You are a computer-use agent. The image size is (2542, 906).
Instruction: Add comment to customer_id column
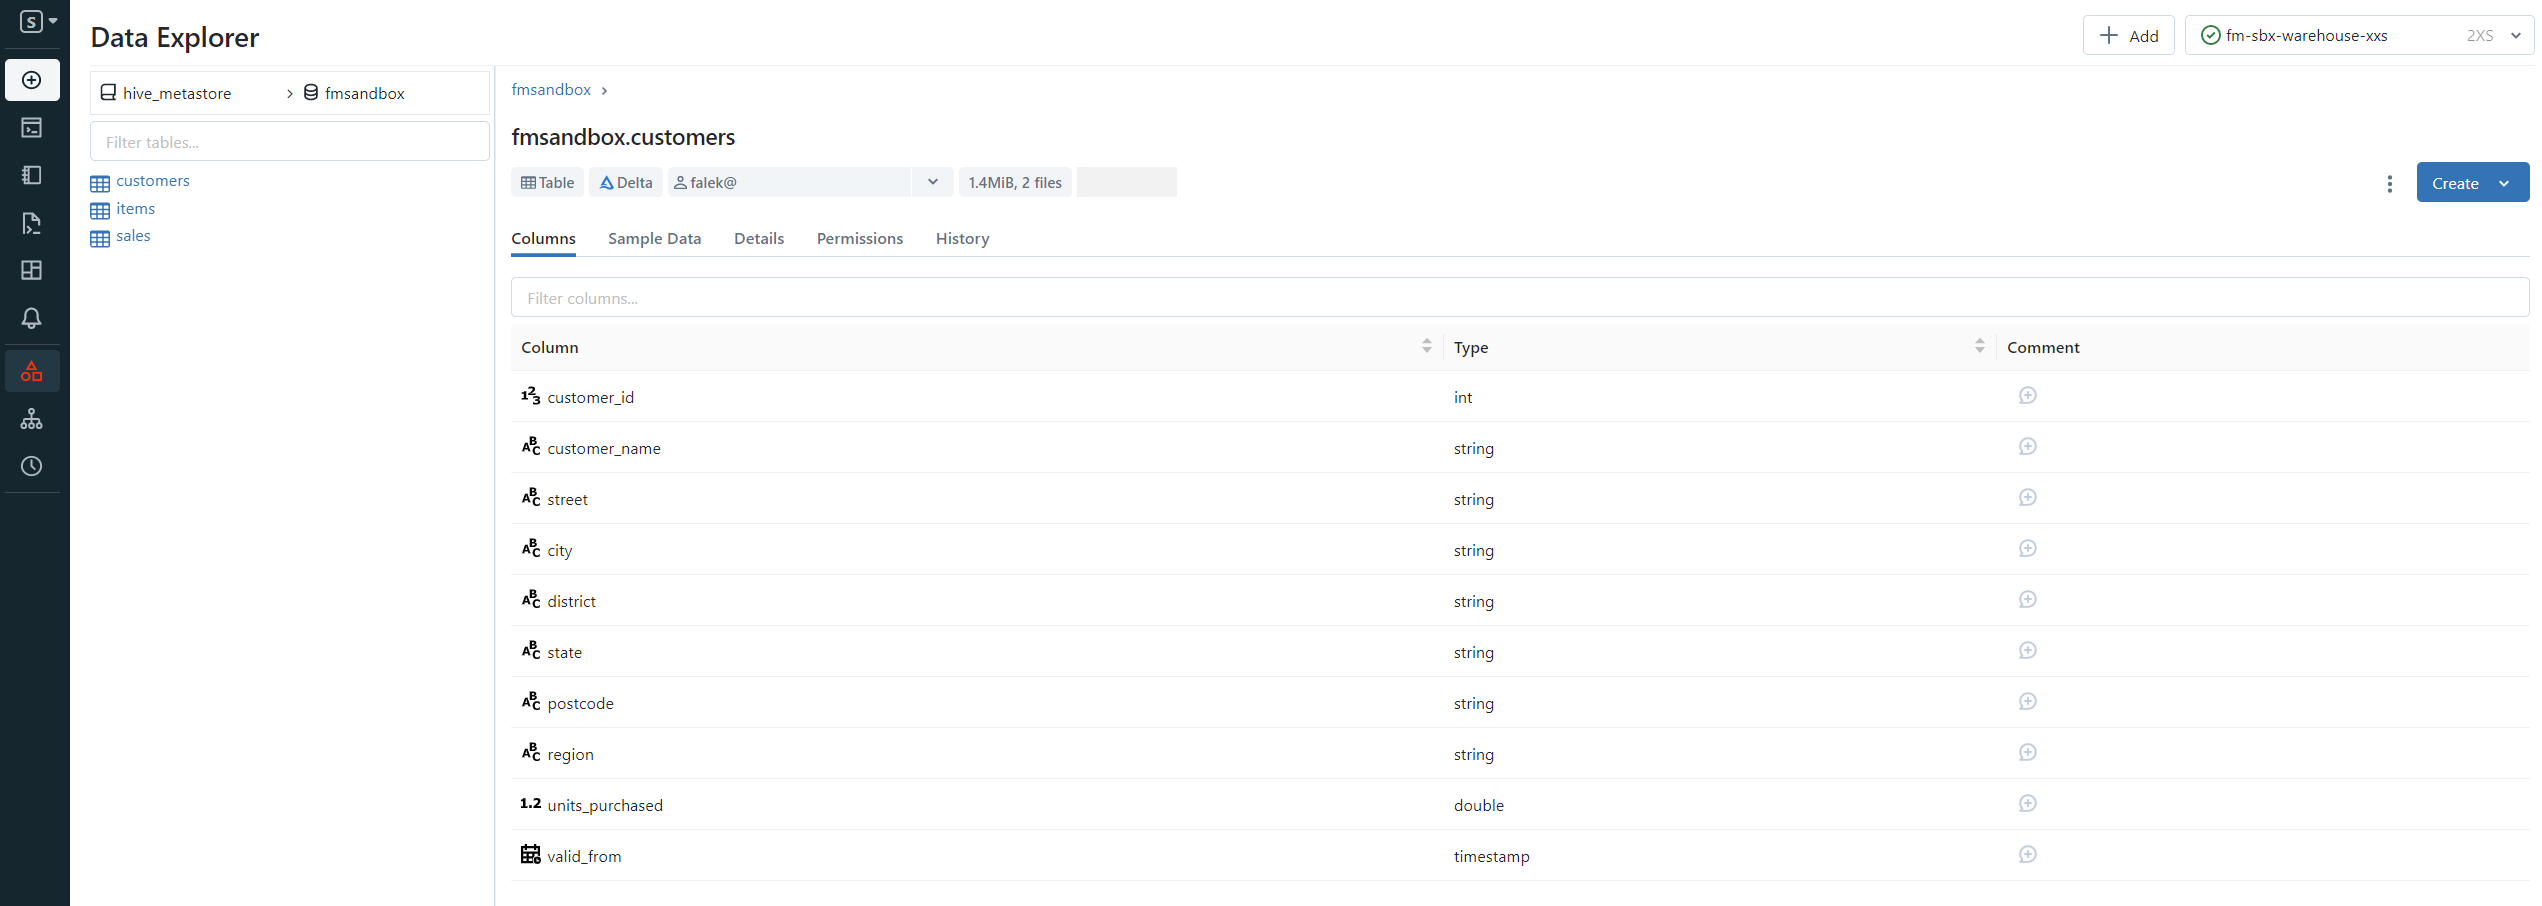click(x=2028, y=395)
